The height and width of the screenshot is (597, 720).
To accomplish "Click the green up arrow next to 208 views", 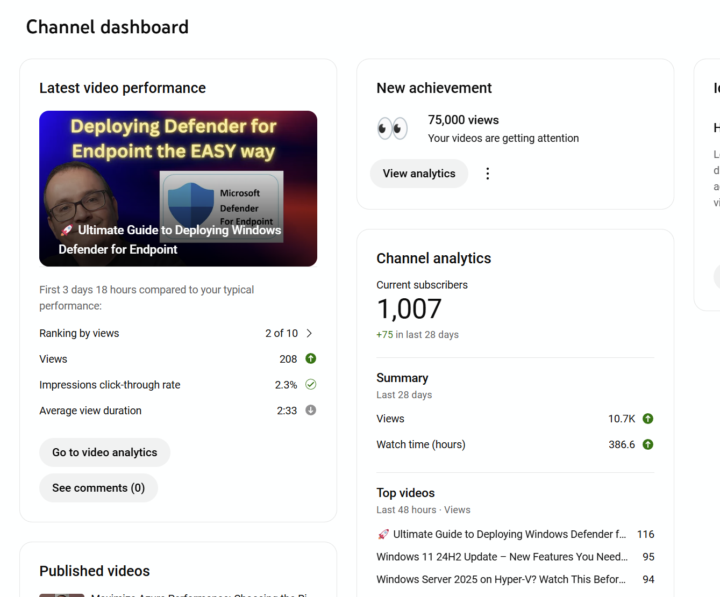I will click(x=311, y=359).
